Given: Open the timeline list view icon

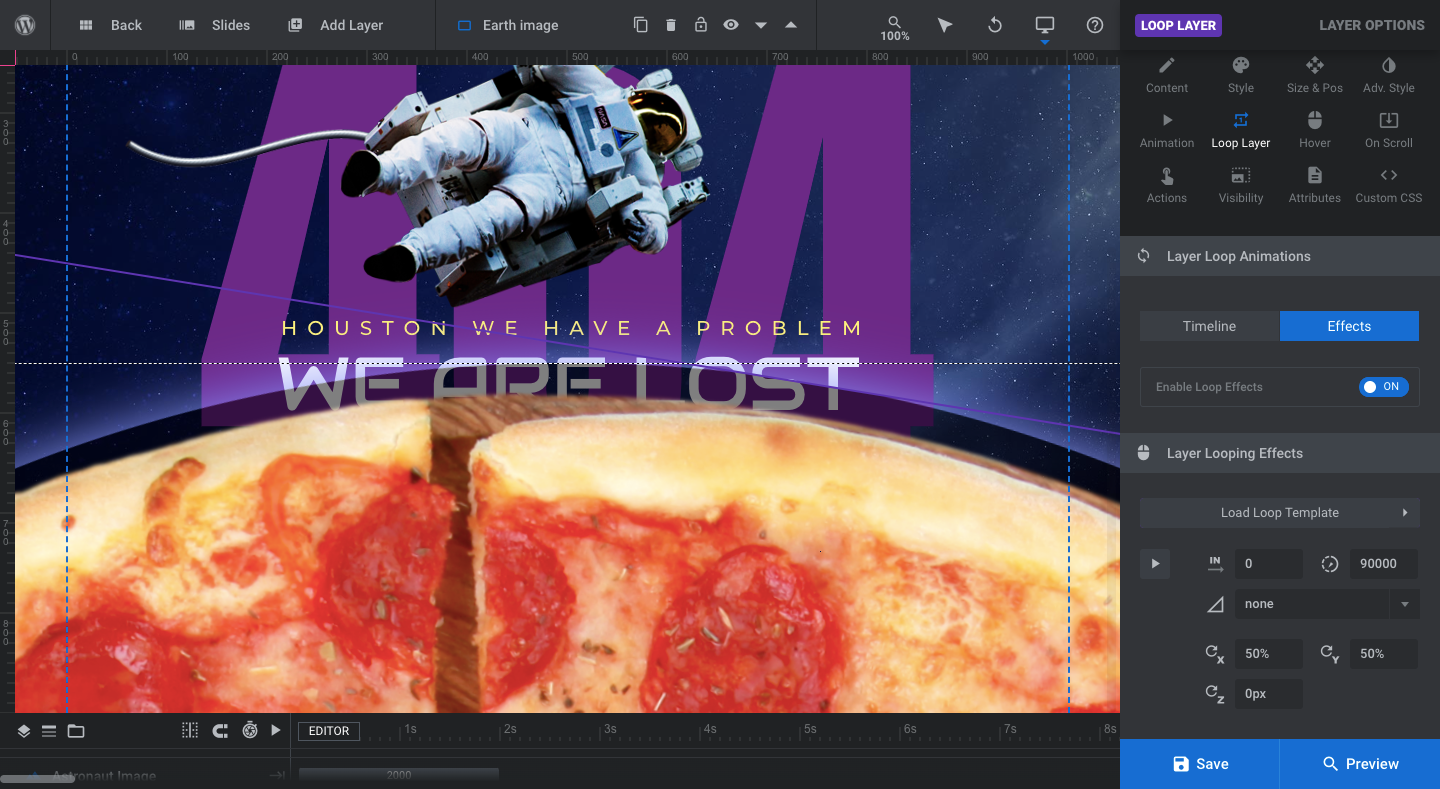Looking at the screenshot, I should 49,731.
